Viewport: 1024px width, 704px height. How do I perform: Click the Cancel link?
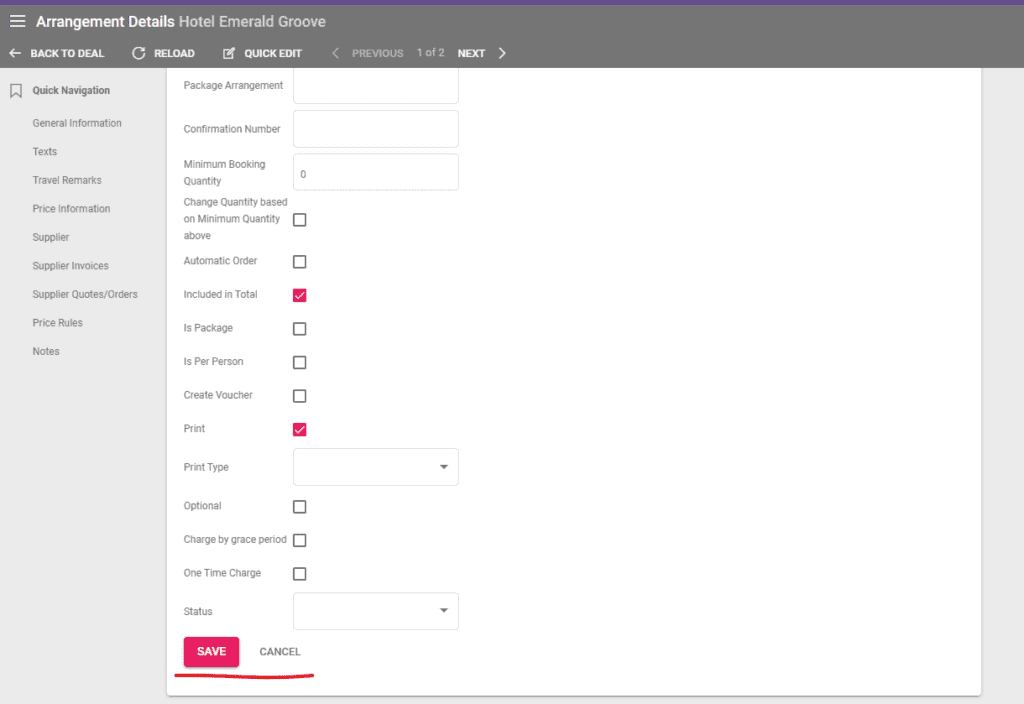click(279, 651)
